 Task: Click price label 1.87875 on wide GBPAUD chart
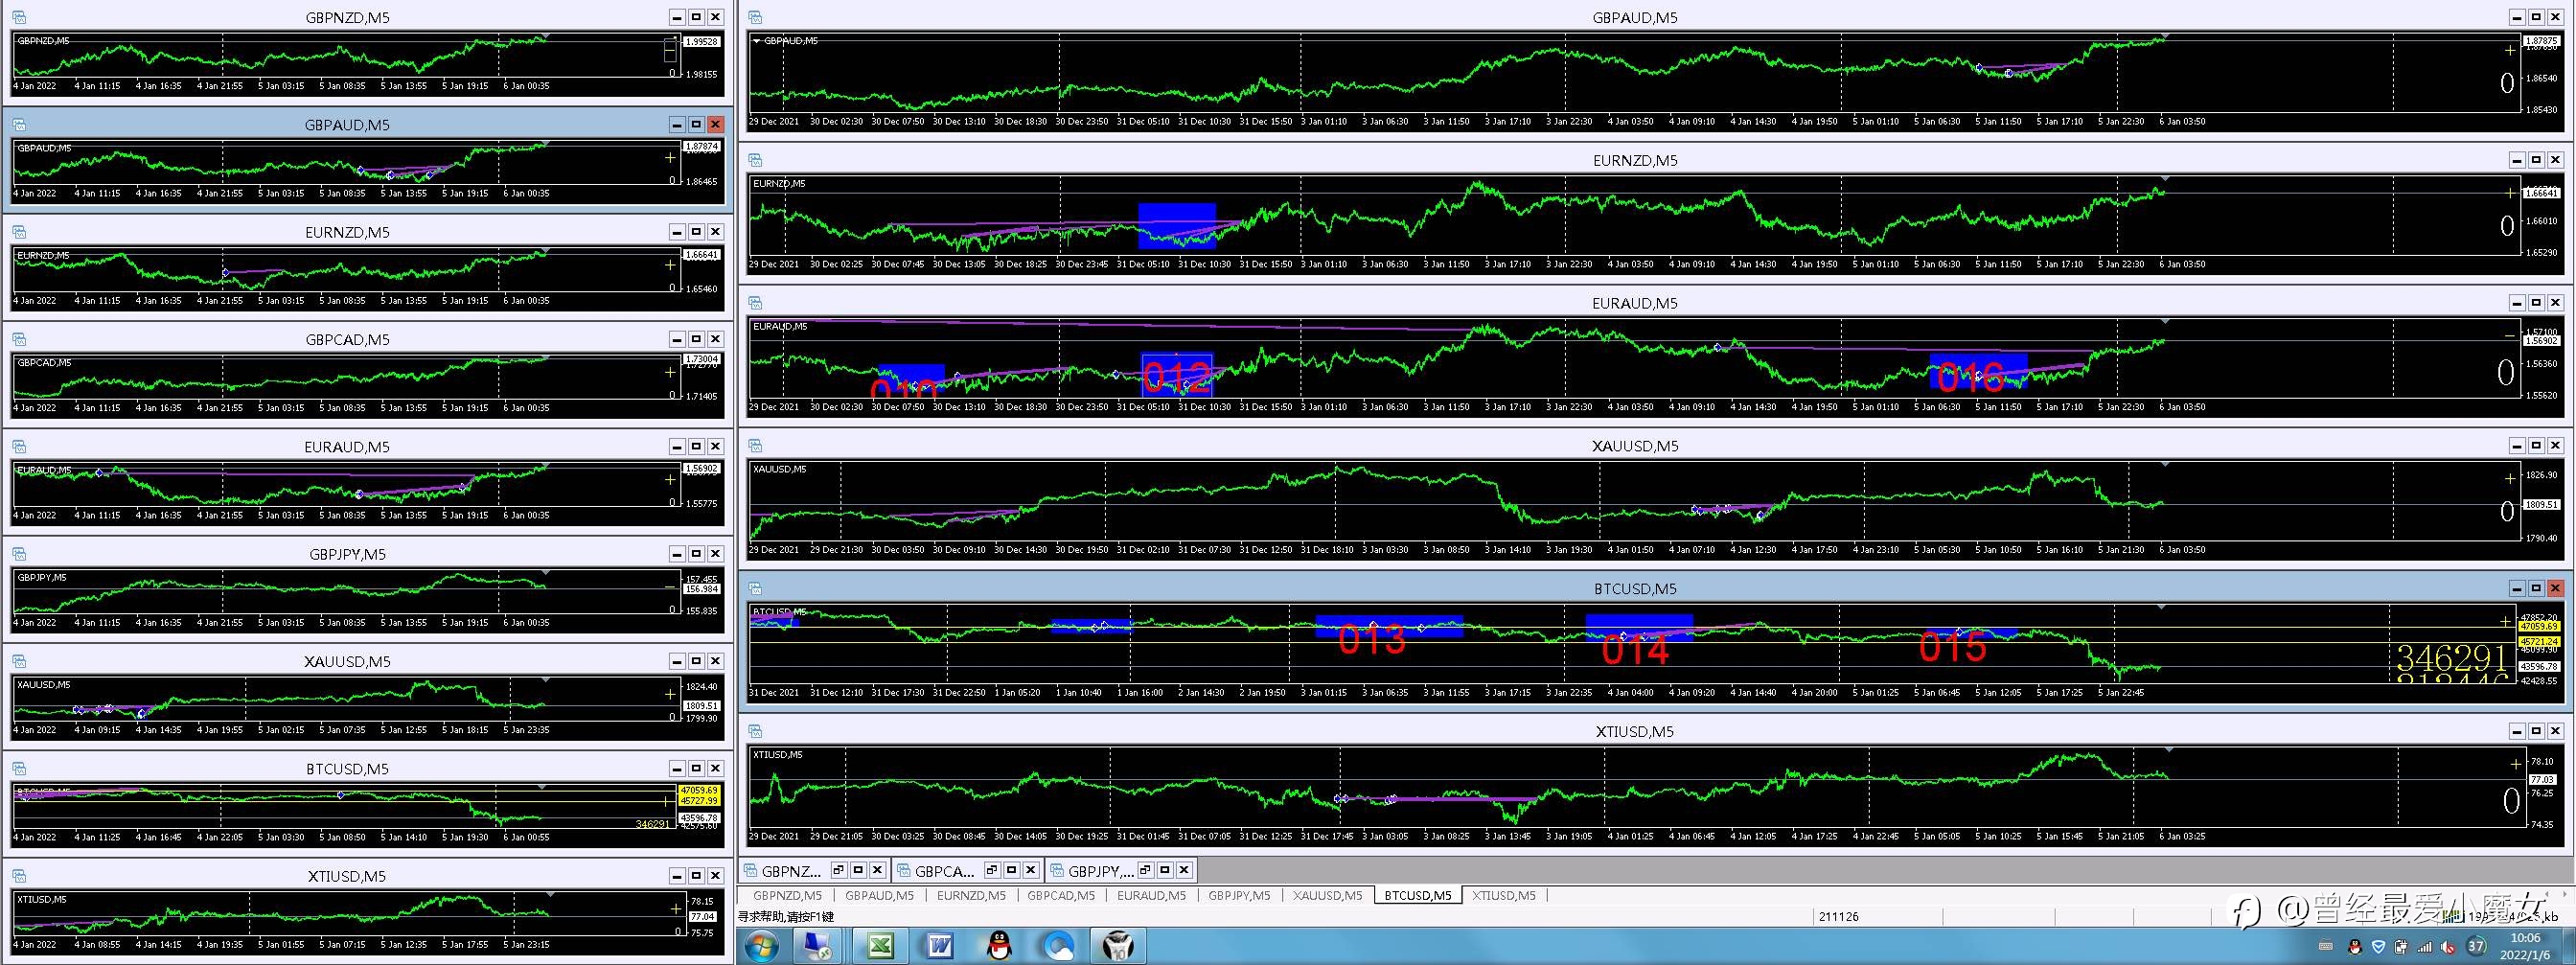coord(2541,42)
